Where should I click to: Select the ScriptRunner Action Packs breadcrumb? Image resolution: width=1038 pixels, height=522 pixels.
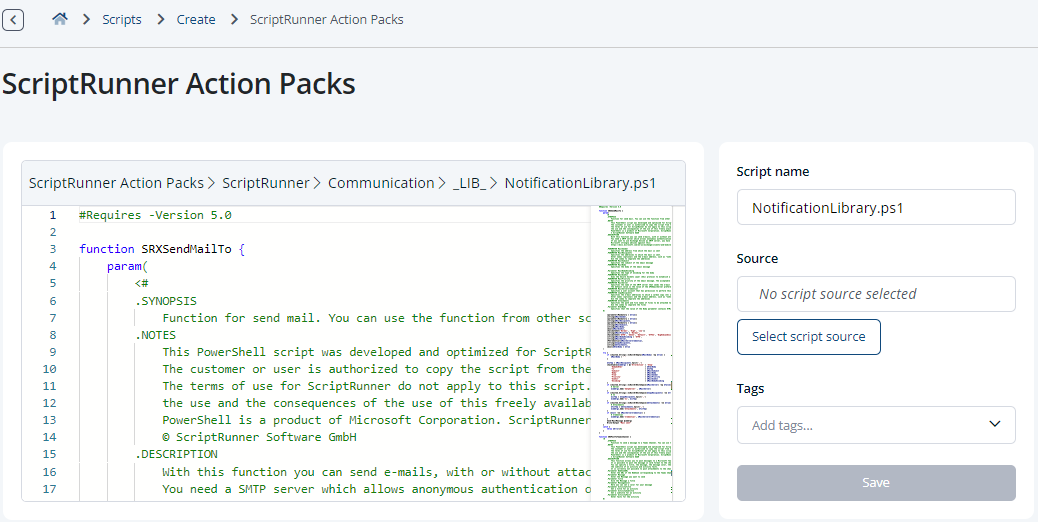[x=326, y=20]
